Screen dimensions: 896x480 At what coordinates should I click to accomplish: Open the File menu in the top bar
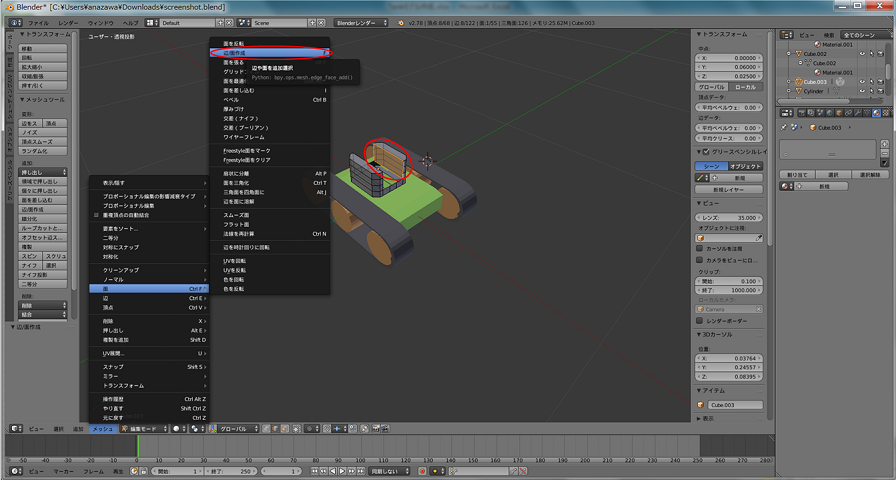click(x=37, y=21)
